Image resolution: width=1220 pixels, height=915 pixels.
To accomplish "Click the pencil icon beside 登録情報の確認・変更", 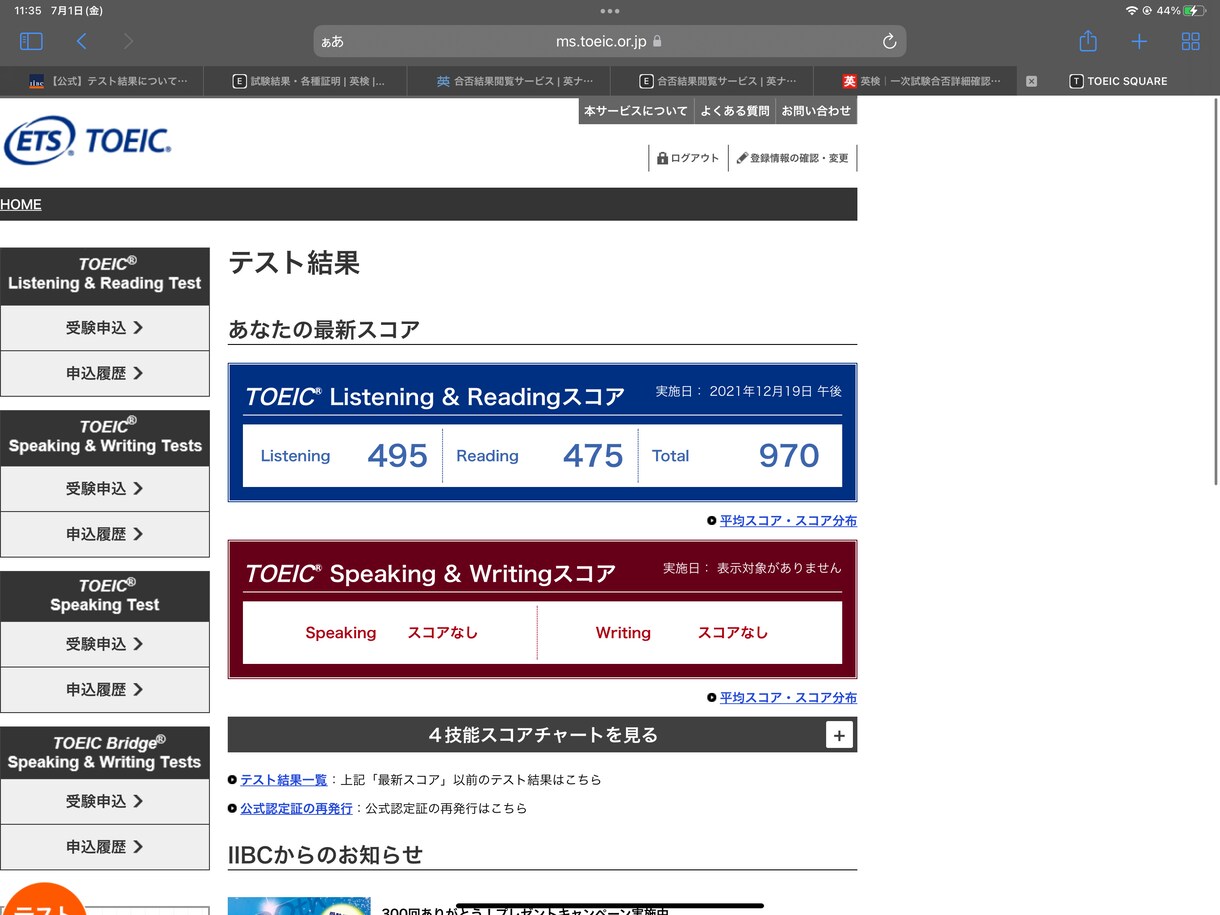I will [x=740, y=158].
